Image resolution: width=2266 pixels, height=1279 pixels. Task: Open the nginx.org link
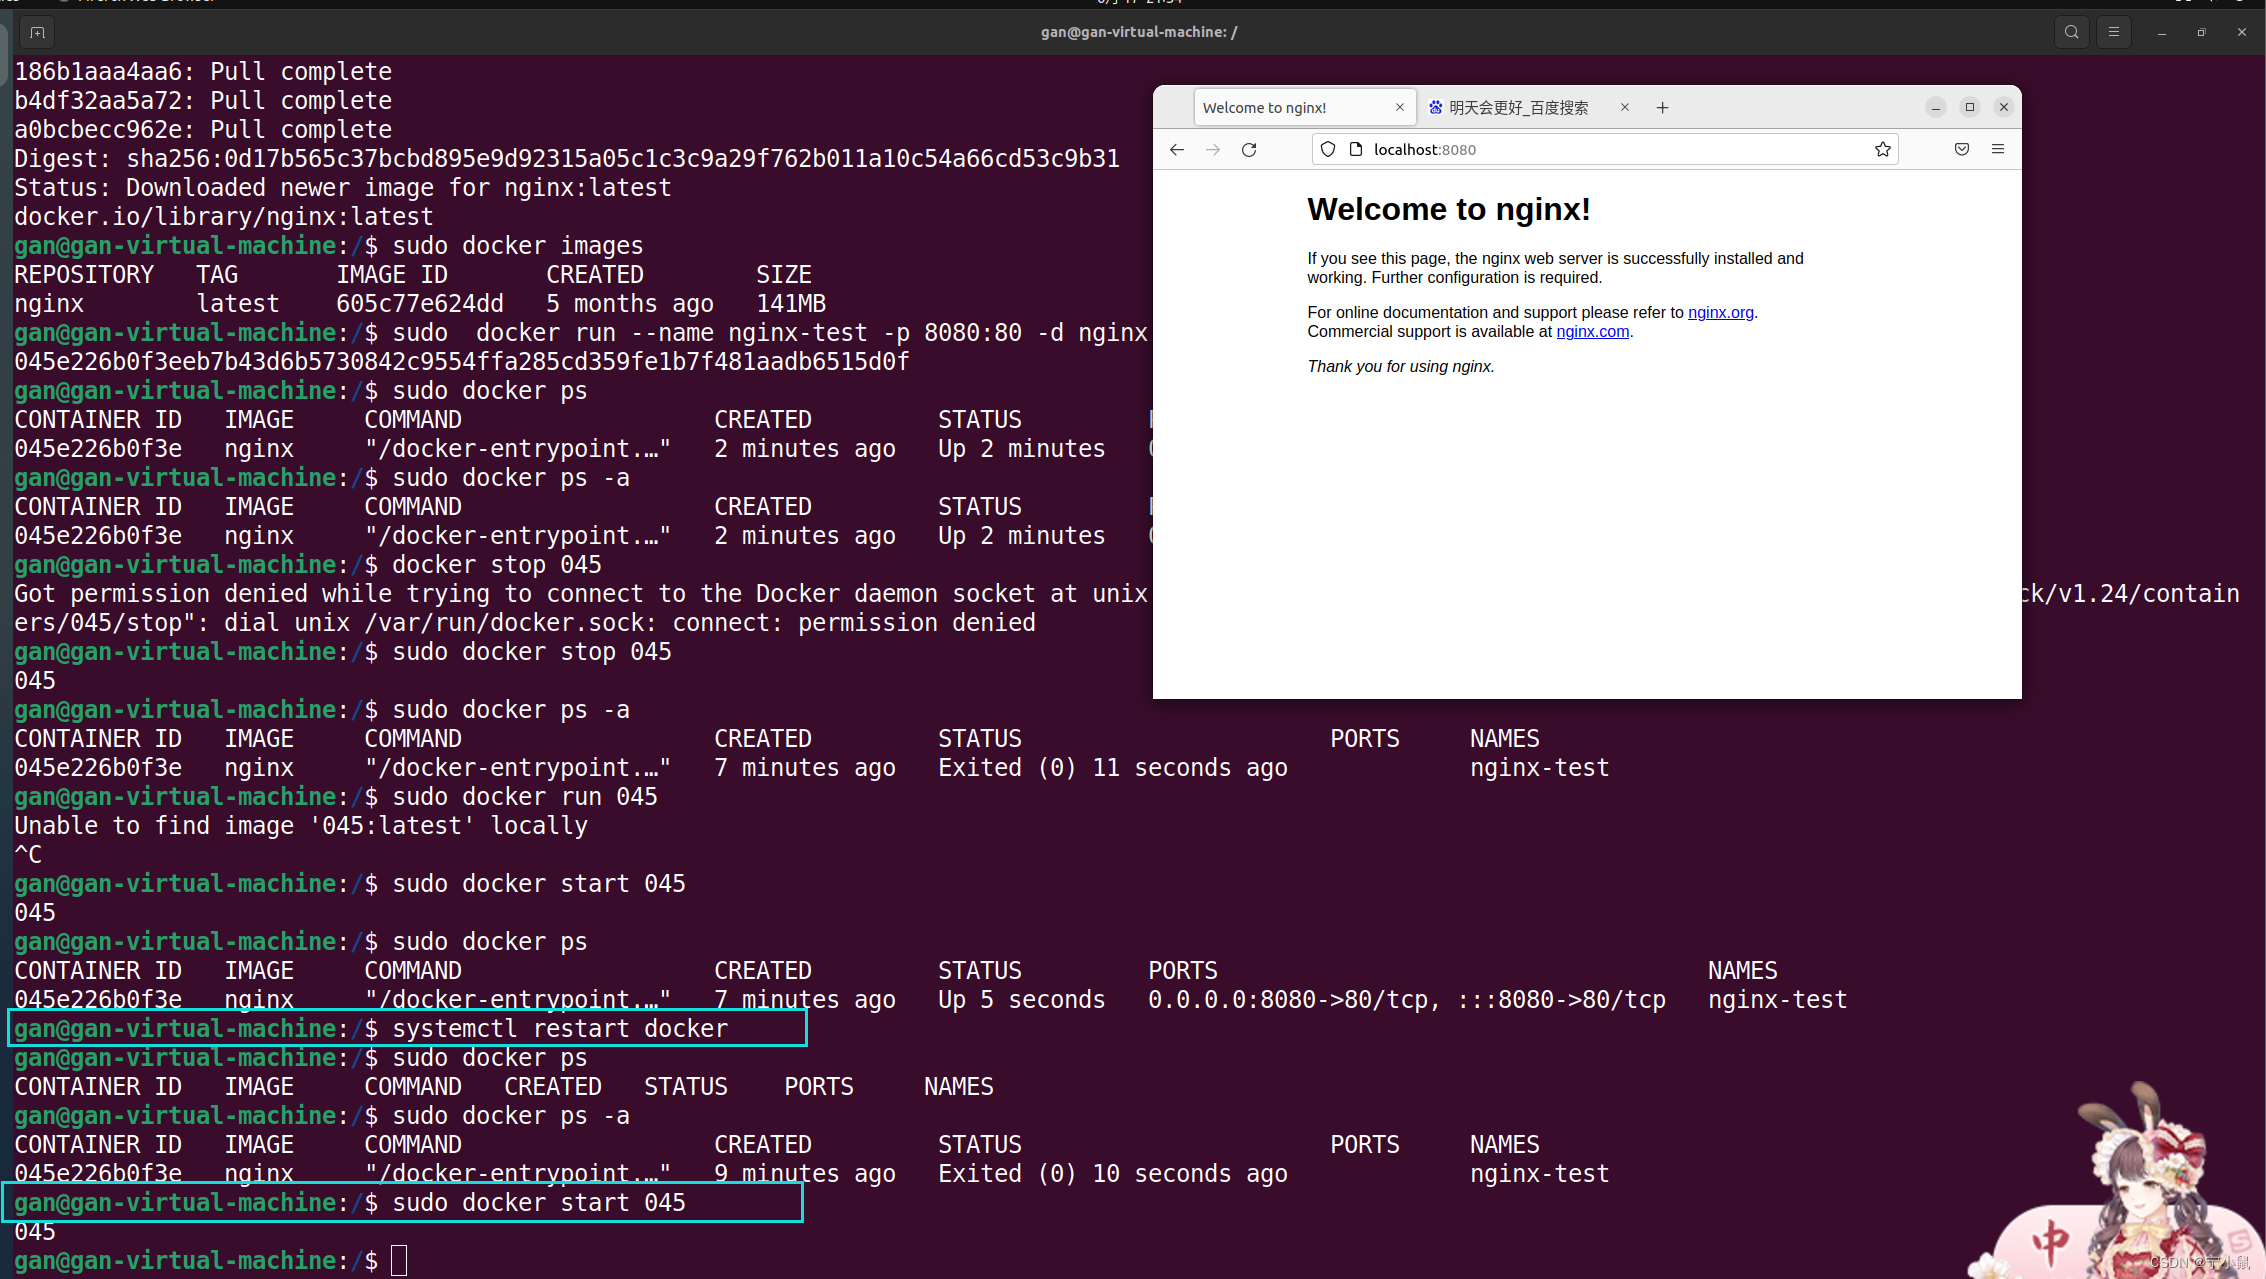pos(1720,312)
